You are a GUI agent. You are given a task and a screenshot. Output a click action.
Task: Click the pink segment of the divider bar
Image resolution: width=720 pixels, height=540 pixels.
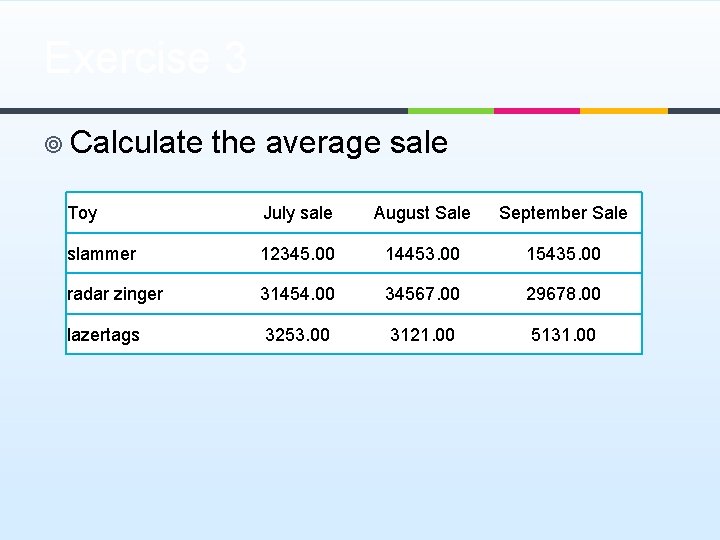[x=537, y=110]
